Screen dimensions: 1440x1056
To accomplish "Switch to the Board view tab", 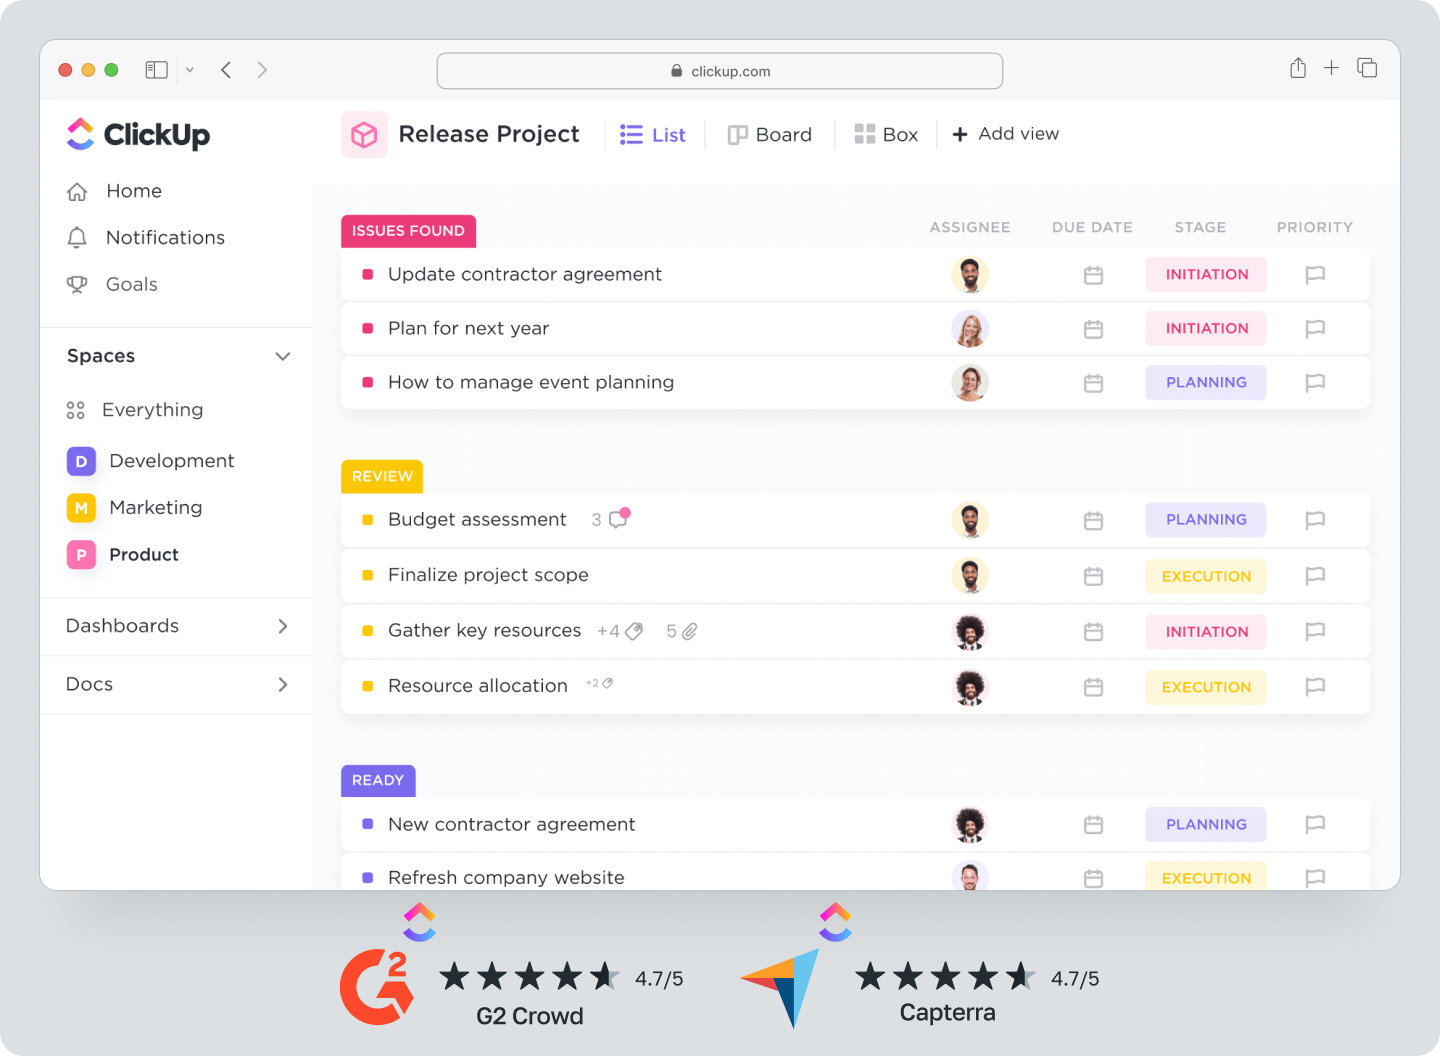I will [x=770, y=135].
